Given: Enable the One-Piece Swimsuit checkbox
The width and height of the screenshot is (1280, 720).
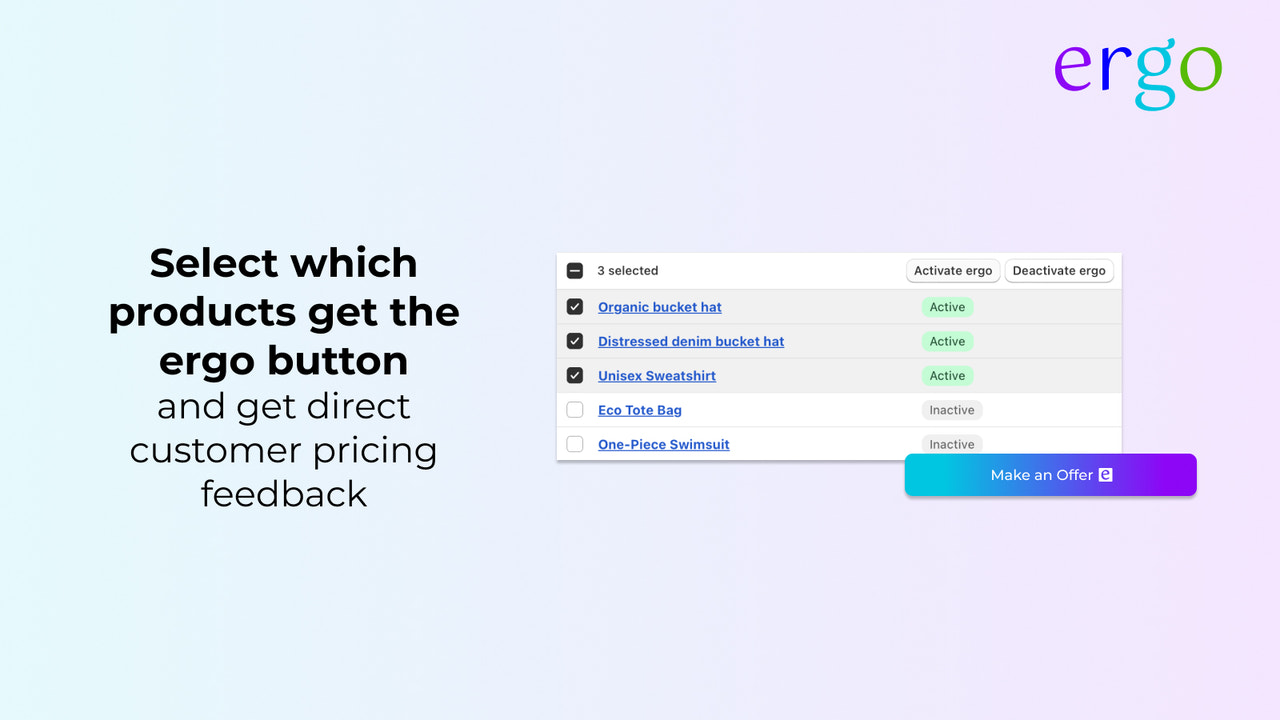Looking at the screenshot, I should [x=575, y=444].
